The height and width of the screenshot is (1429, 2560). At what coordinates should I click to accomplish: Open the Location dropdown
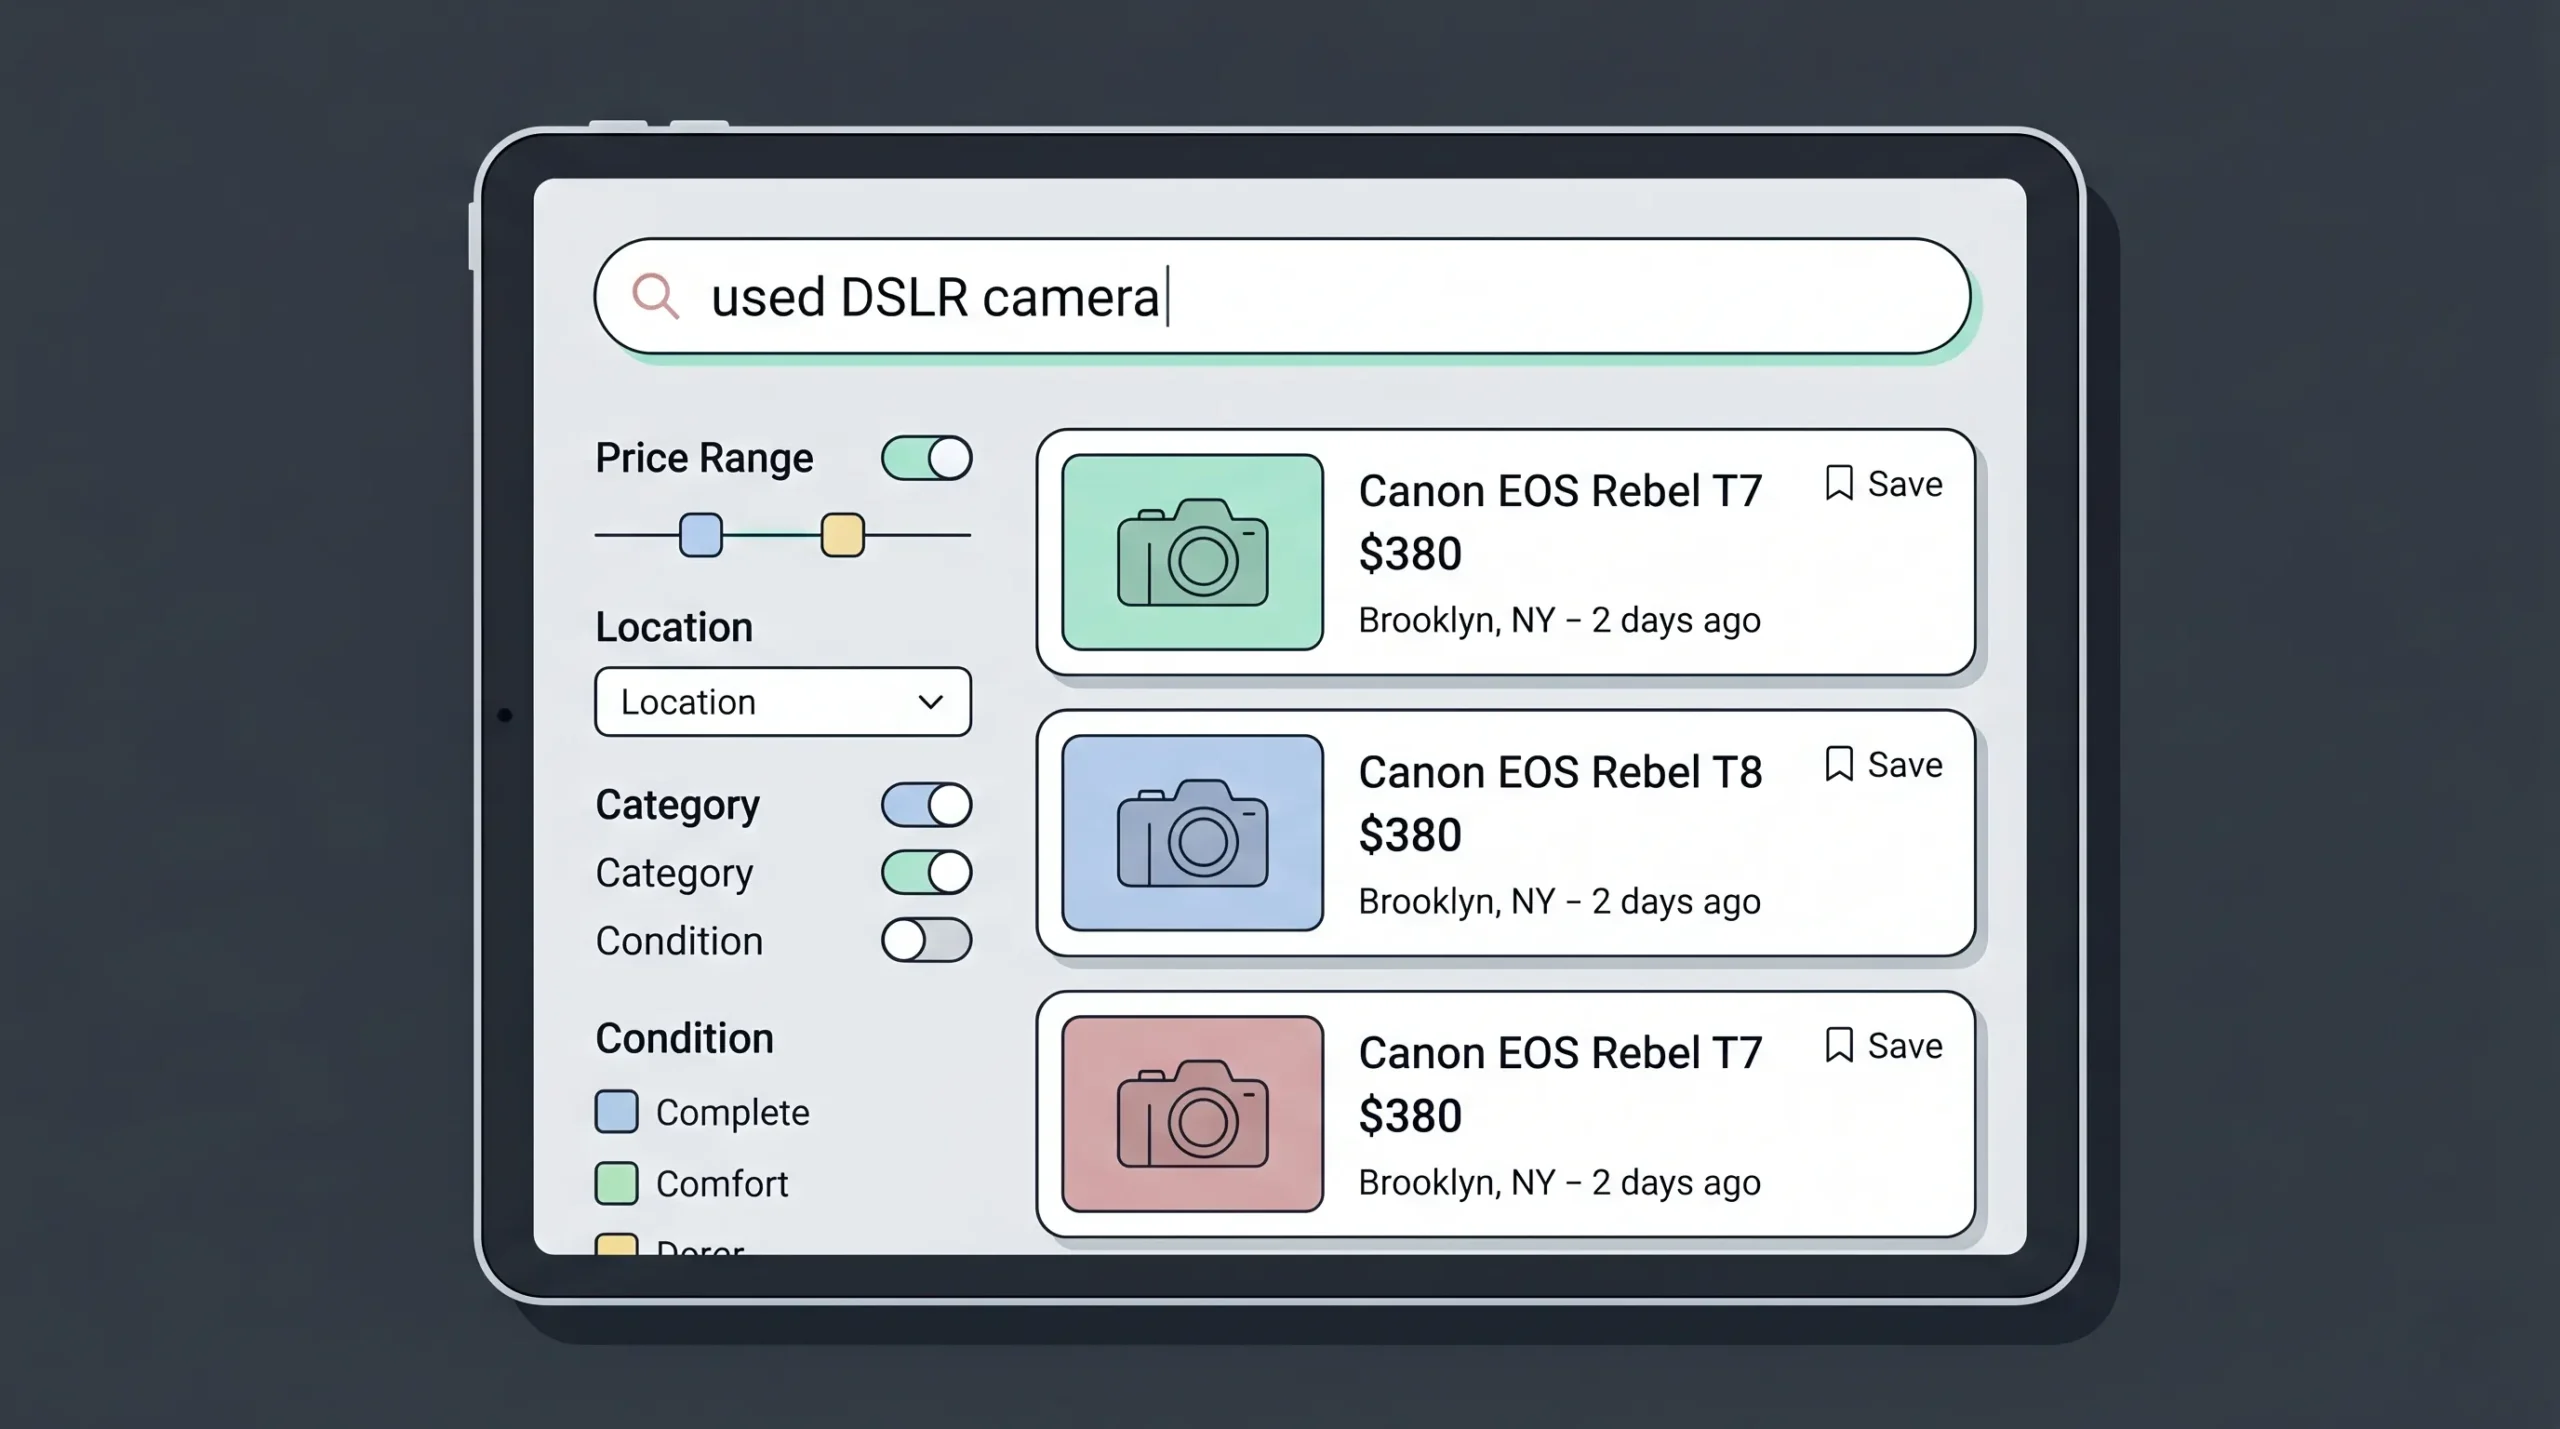point(783,702)
